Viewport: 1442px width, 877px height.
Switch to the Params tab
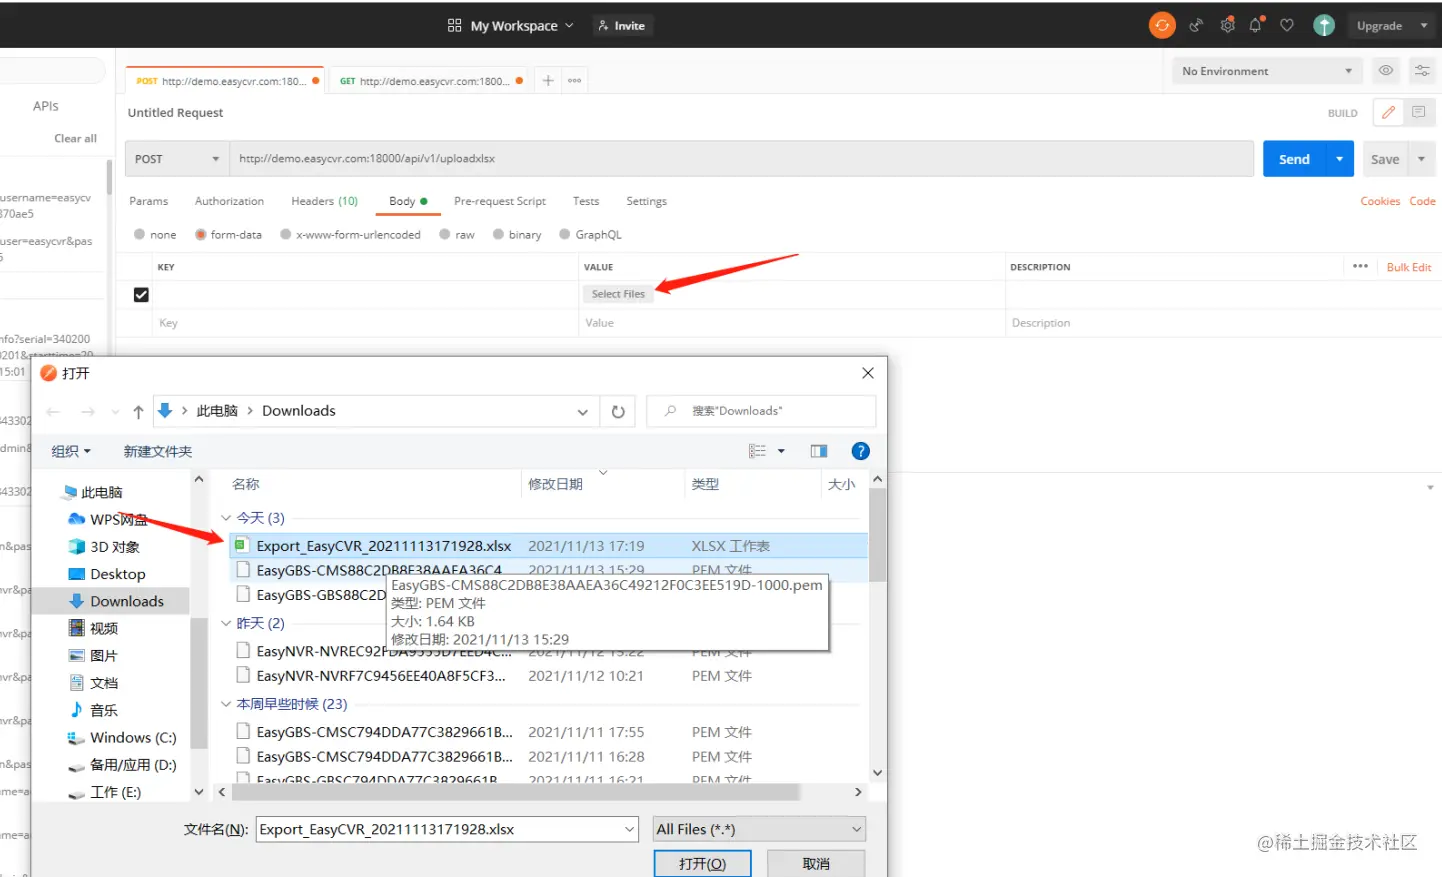149,201
